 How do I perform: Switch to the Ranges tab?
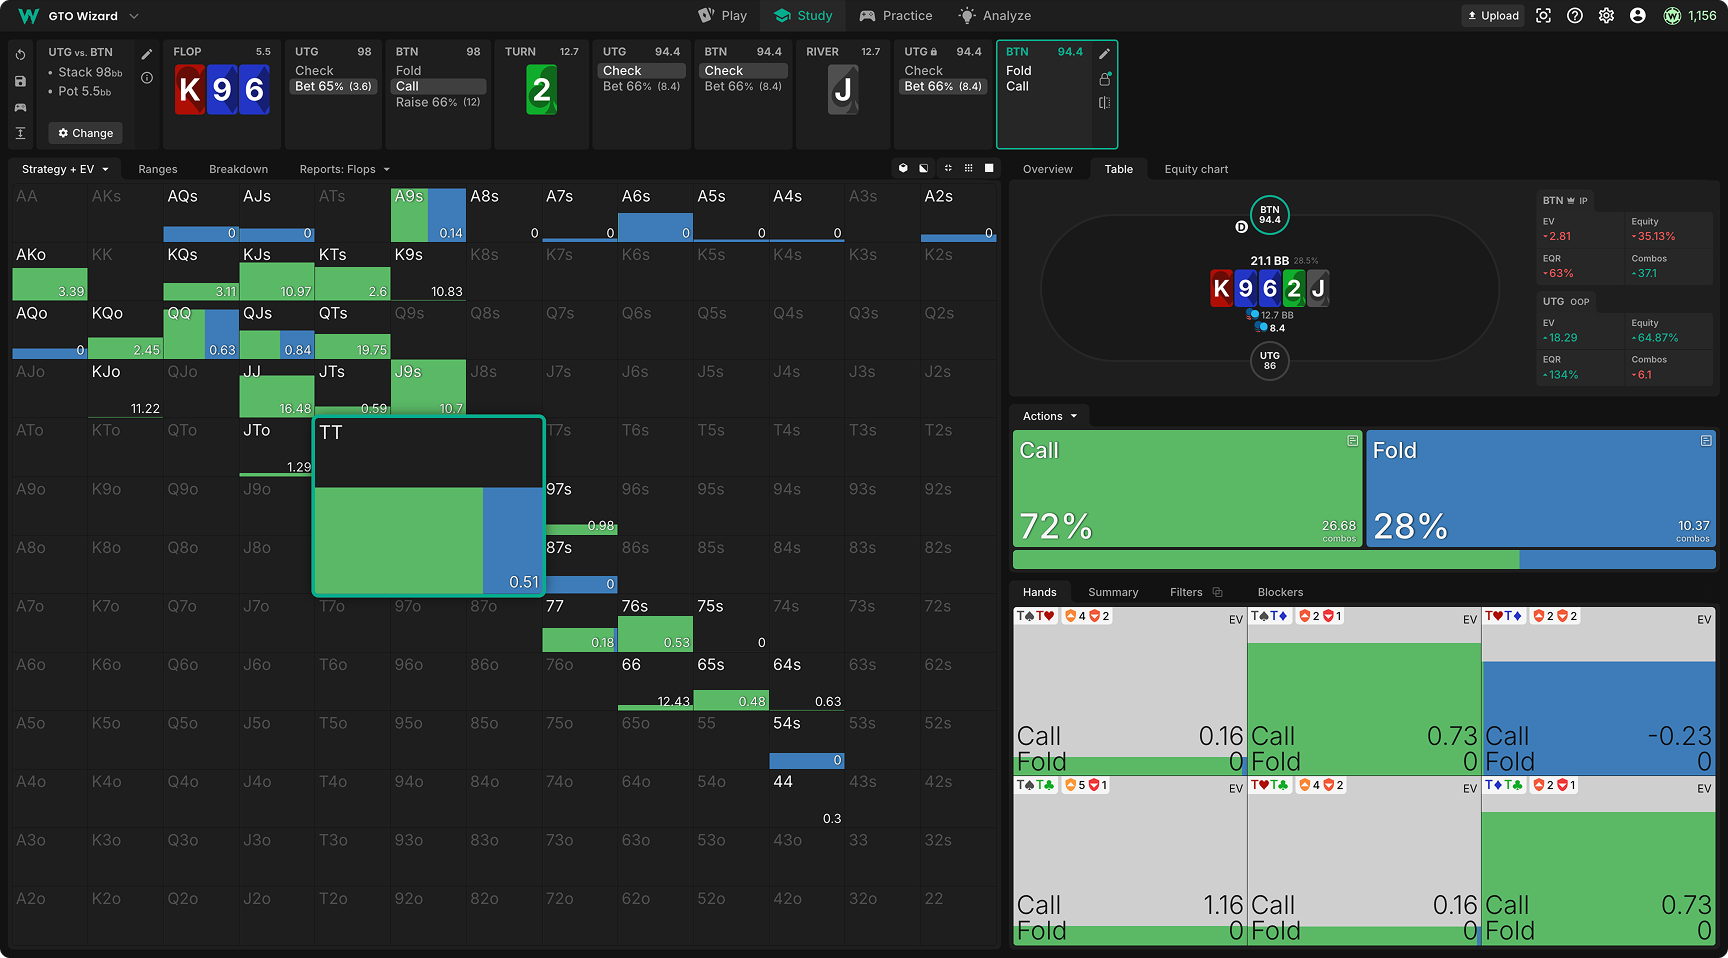point(158,169)
